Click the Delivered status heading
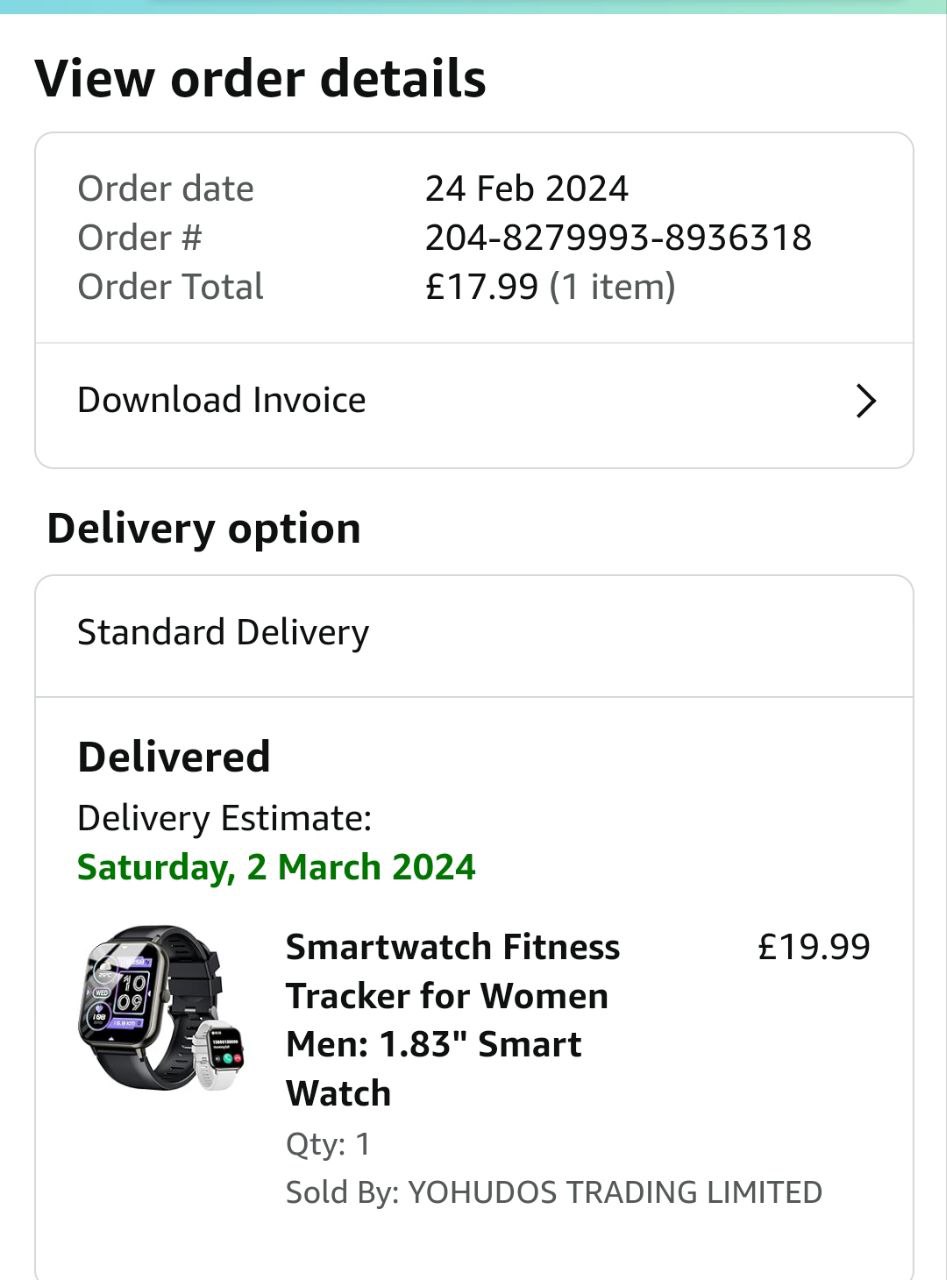 coord(174,757)
